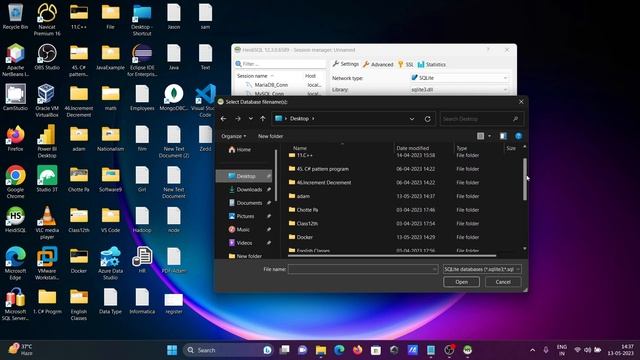Viewport: 640px width, 360px height.
Task: Click the file list horizontal scrollbar
Action: click(392, 256)
